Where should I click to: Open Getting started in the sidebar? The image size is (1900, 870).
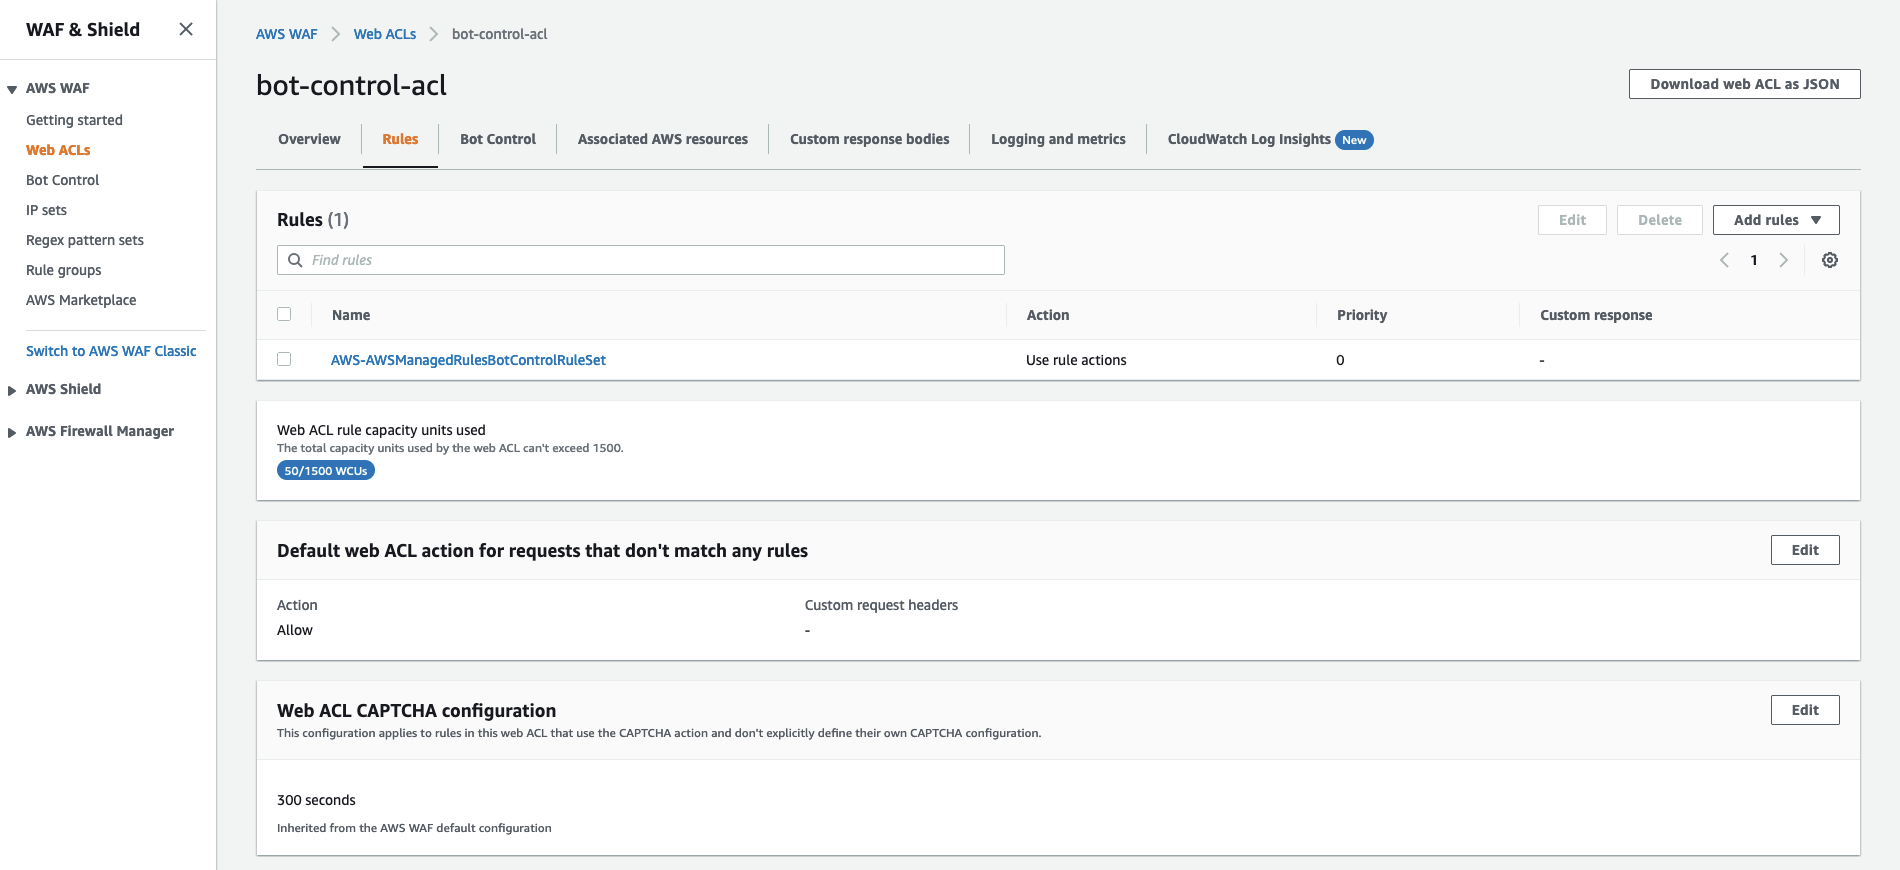[x=74, y=120]
